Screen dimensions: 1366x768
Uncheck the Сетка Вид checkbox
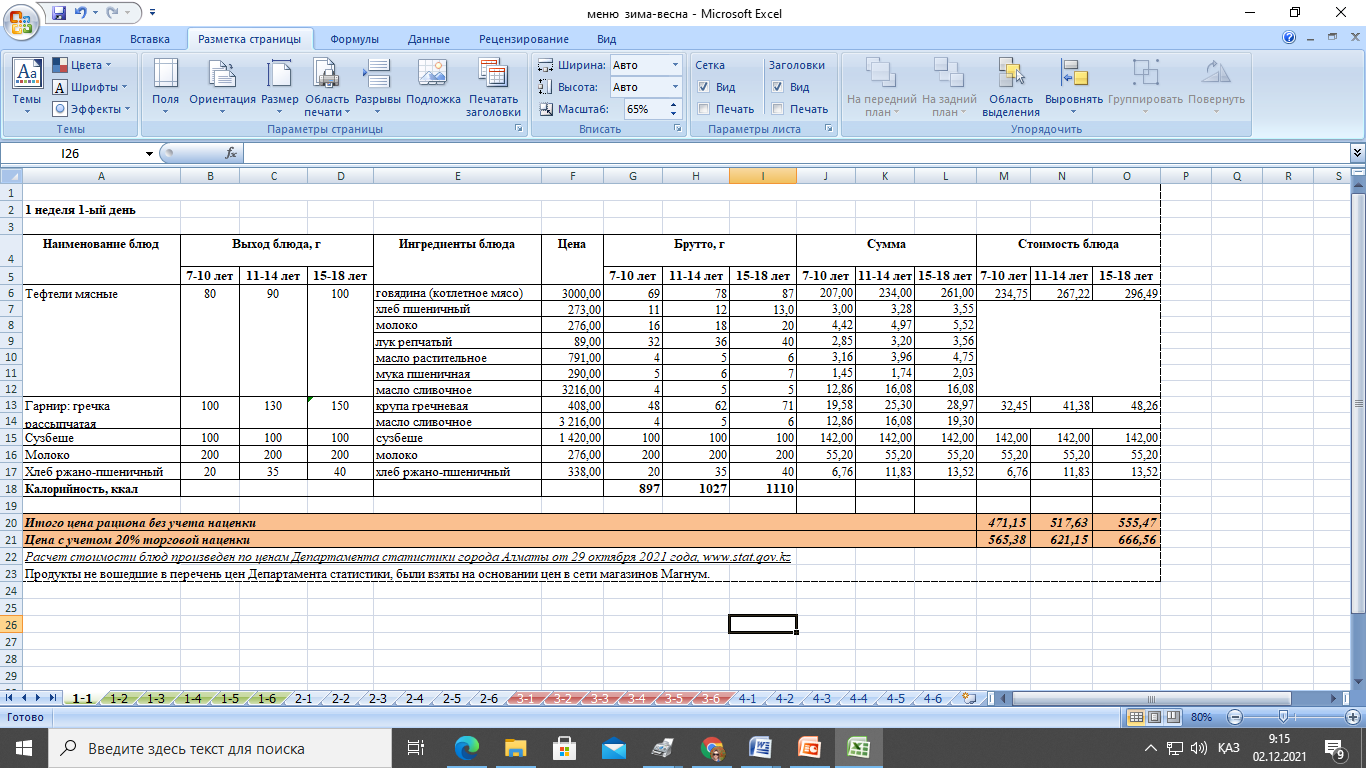pyautogui.click(x=704, y=87)
